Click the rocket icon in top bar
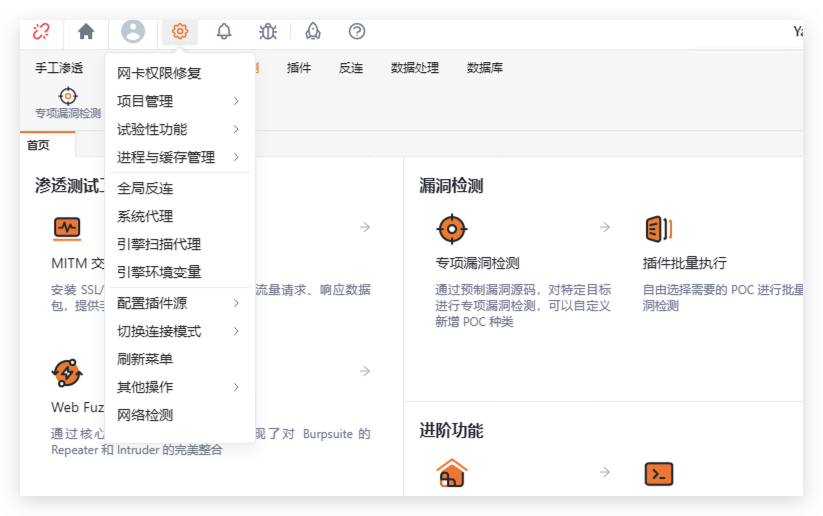Viewport: 823px width, 516px height. (x=313, y=31)
